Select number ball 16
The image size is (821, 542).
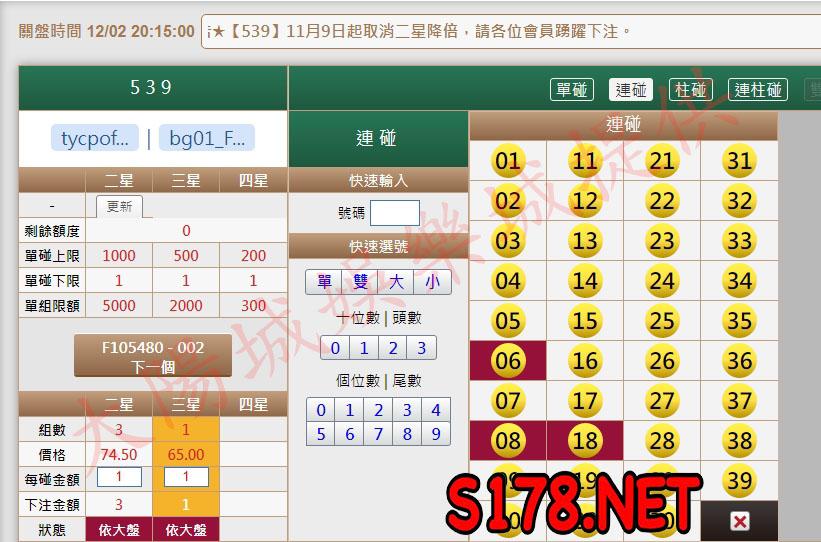point(585,361)
